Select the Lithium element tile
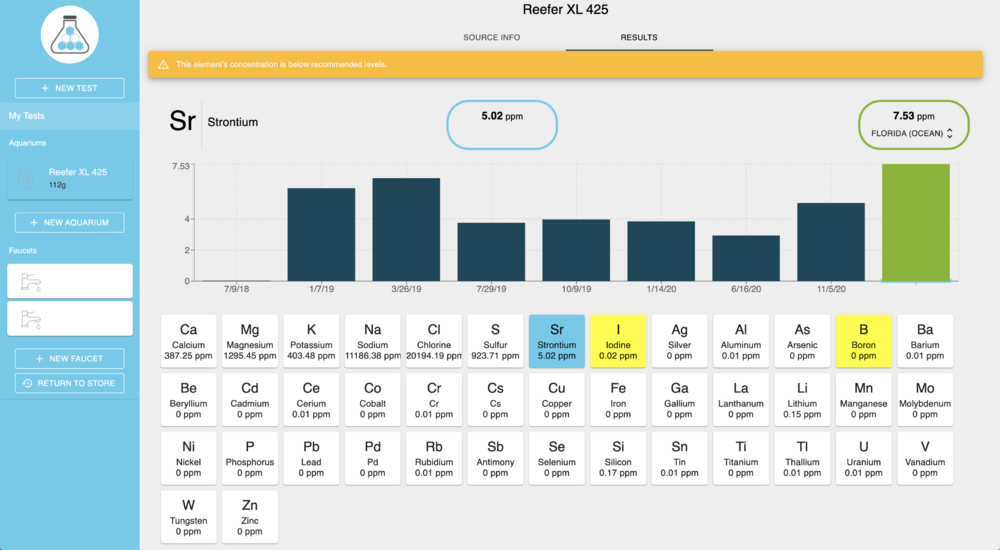The image size is (1000, 550). coord(802,399)
